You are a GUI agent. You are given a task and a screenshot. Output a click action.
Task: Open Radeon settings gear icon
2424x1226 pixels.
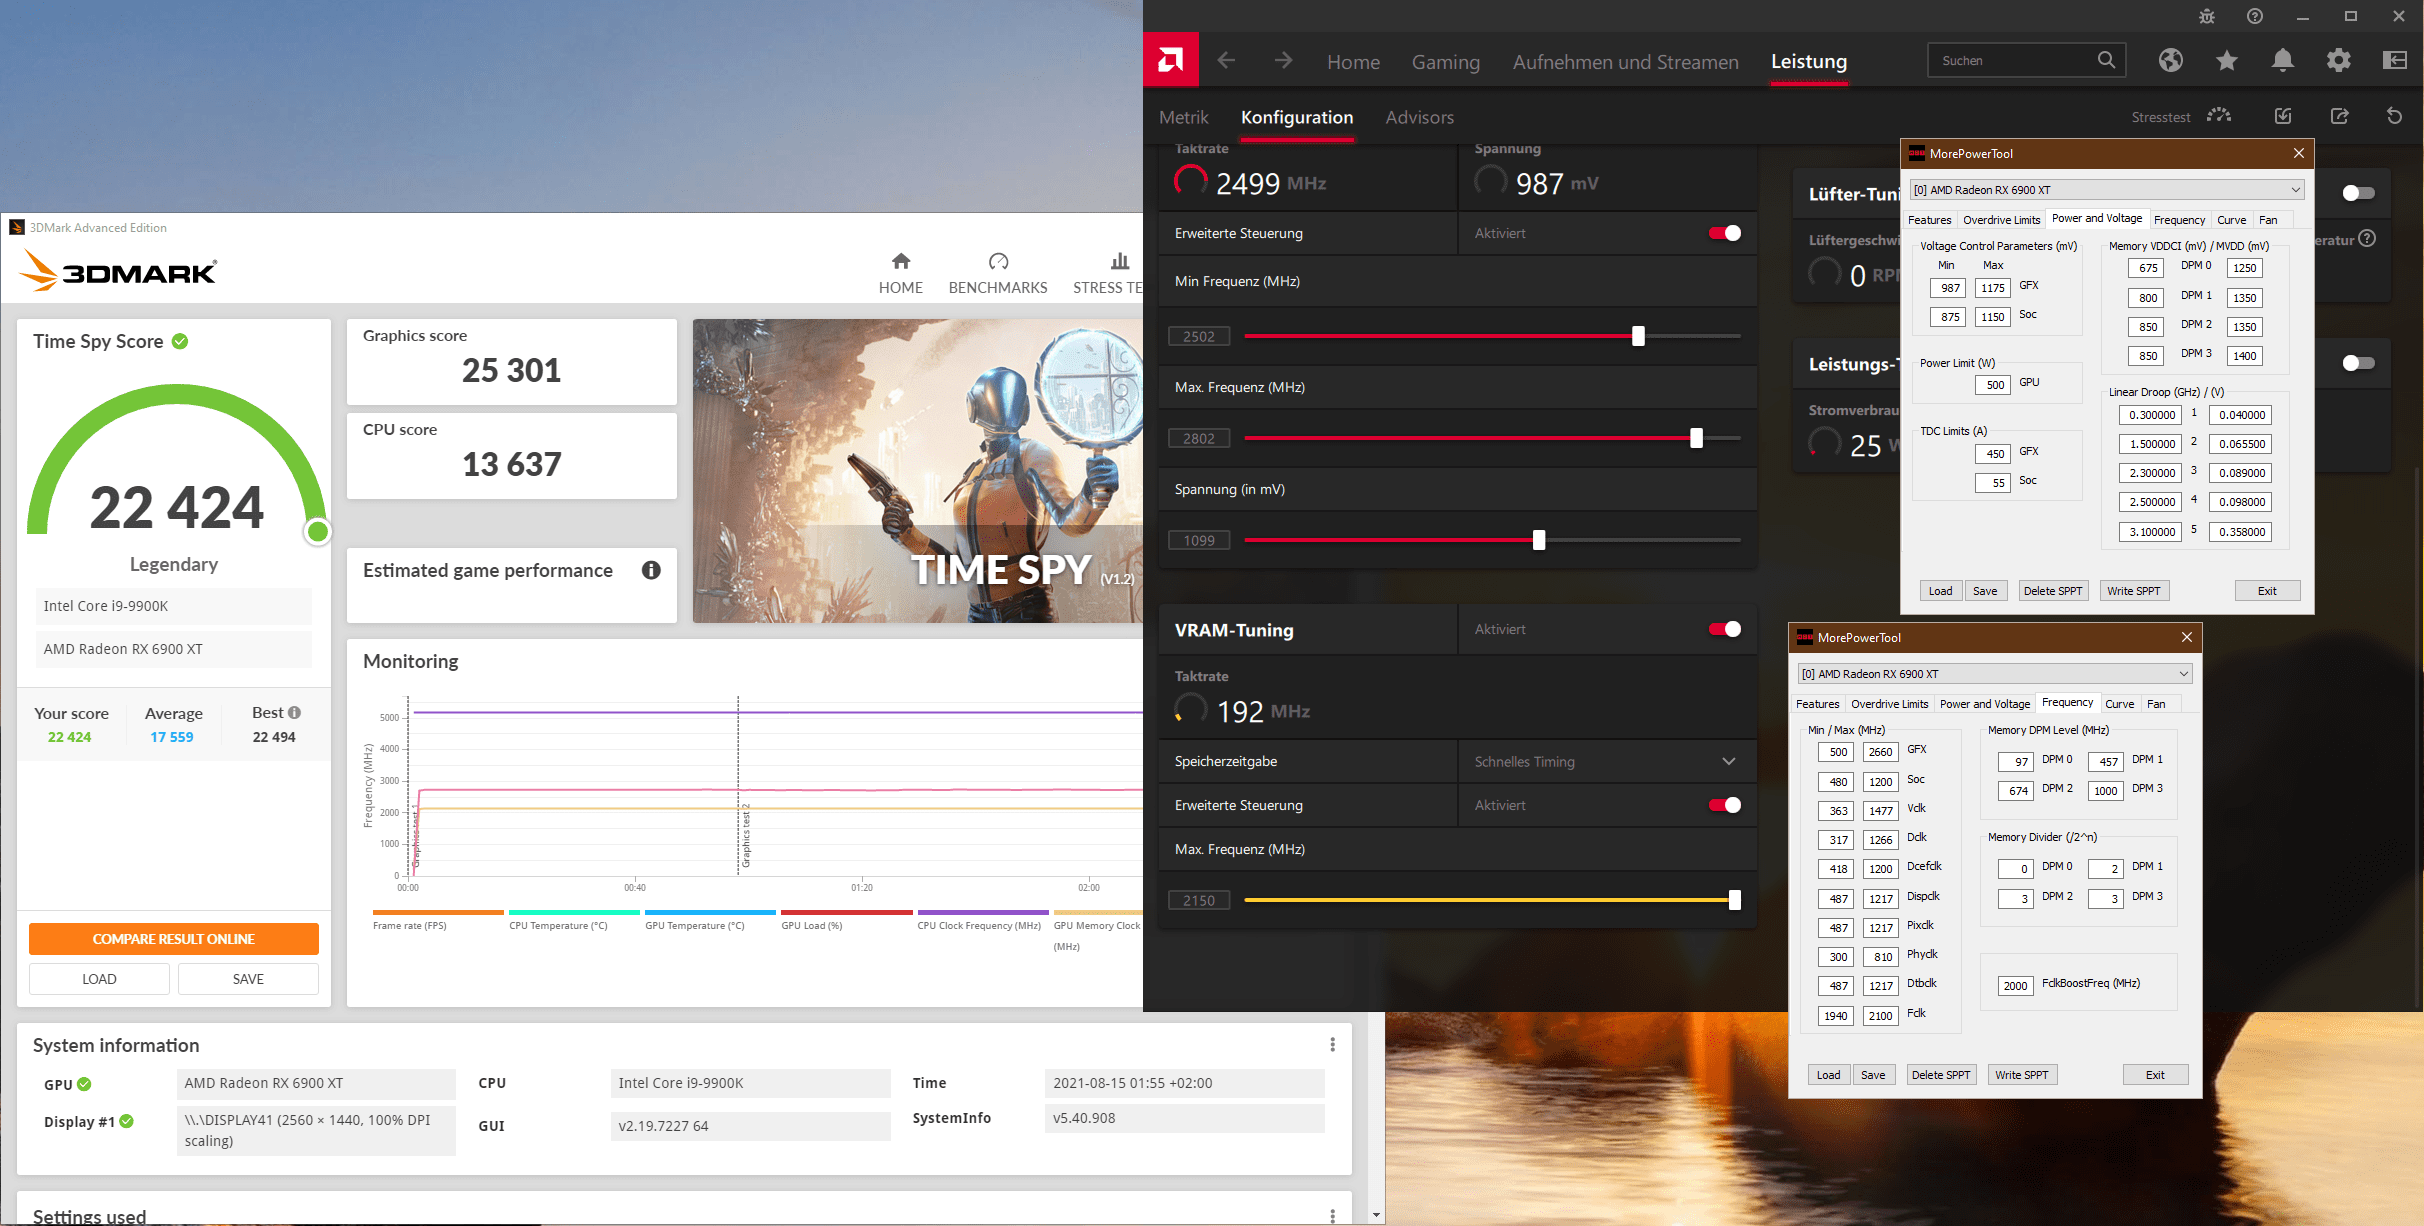[2339, 60]
